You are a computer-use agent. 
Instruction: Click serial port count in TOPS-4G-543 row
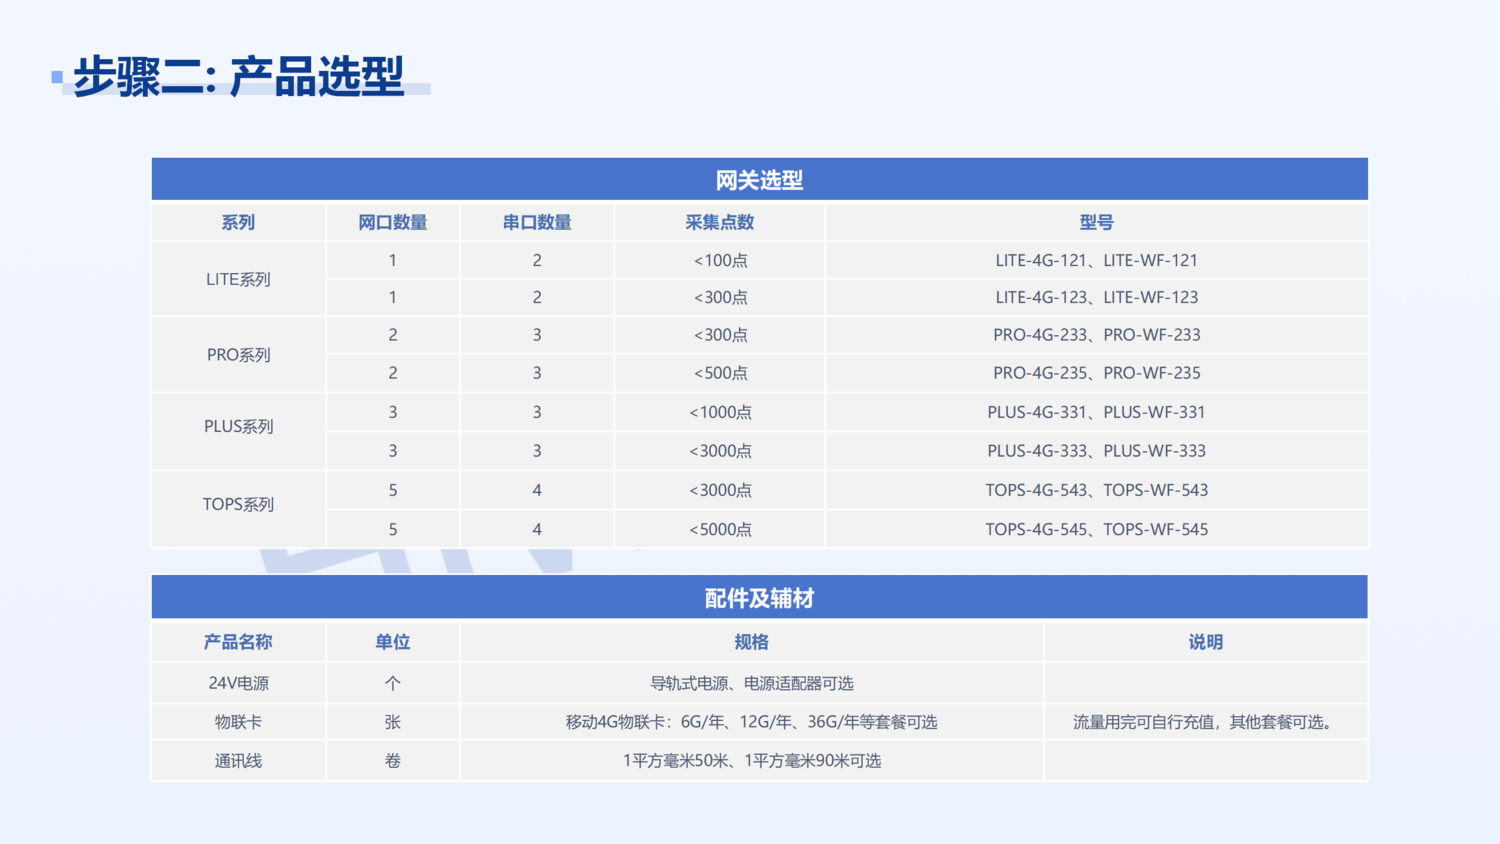(537, 490)
